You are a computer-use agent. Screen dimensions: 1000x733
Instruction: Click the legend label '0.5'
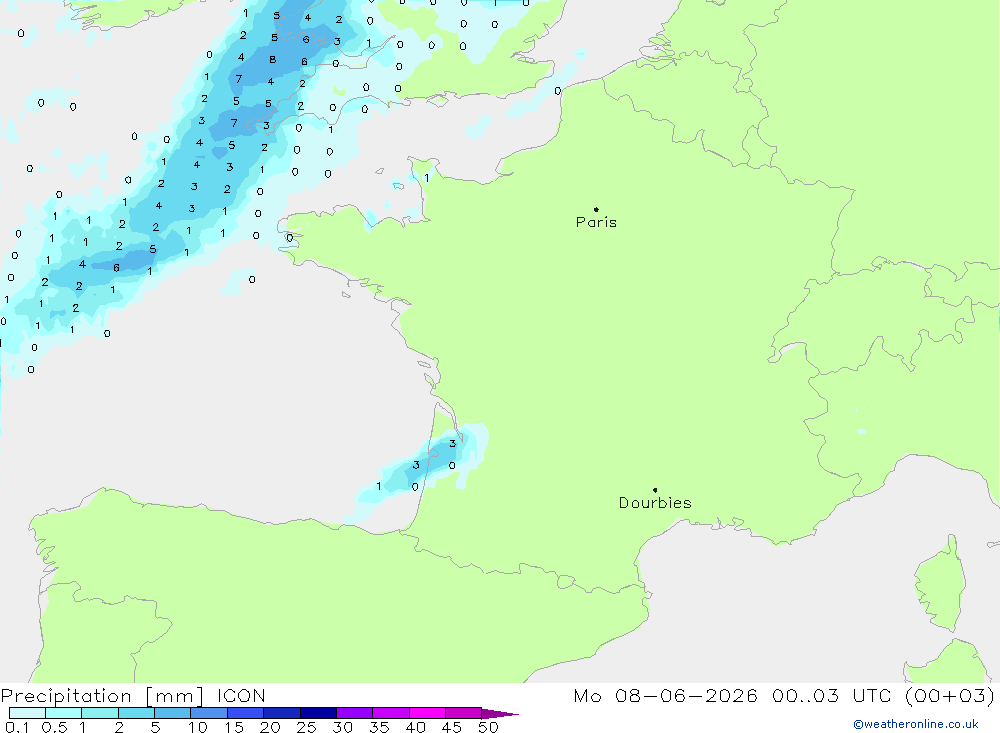pos(54,727)
